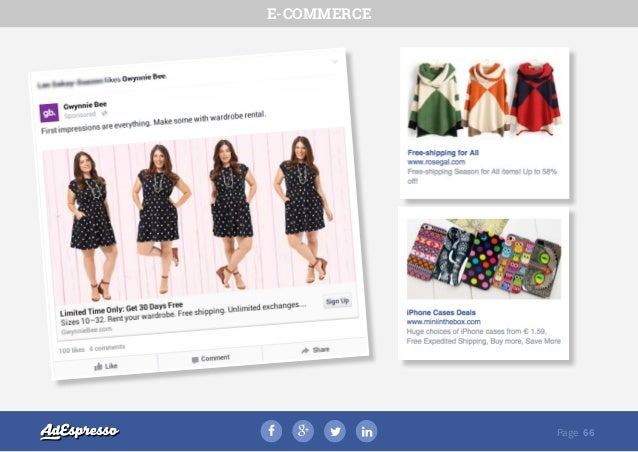This screenshot has width=638, height=452.
Task: Click the Sign Up button on ad
Action: [x=337, y=301]
